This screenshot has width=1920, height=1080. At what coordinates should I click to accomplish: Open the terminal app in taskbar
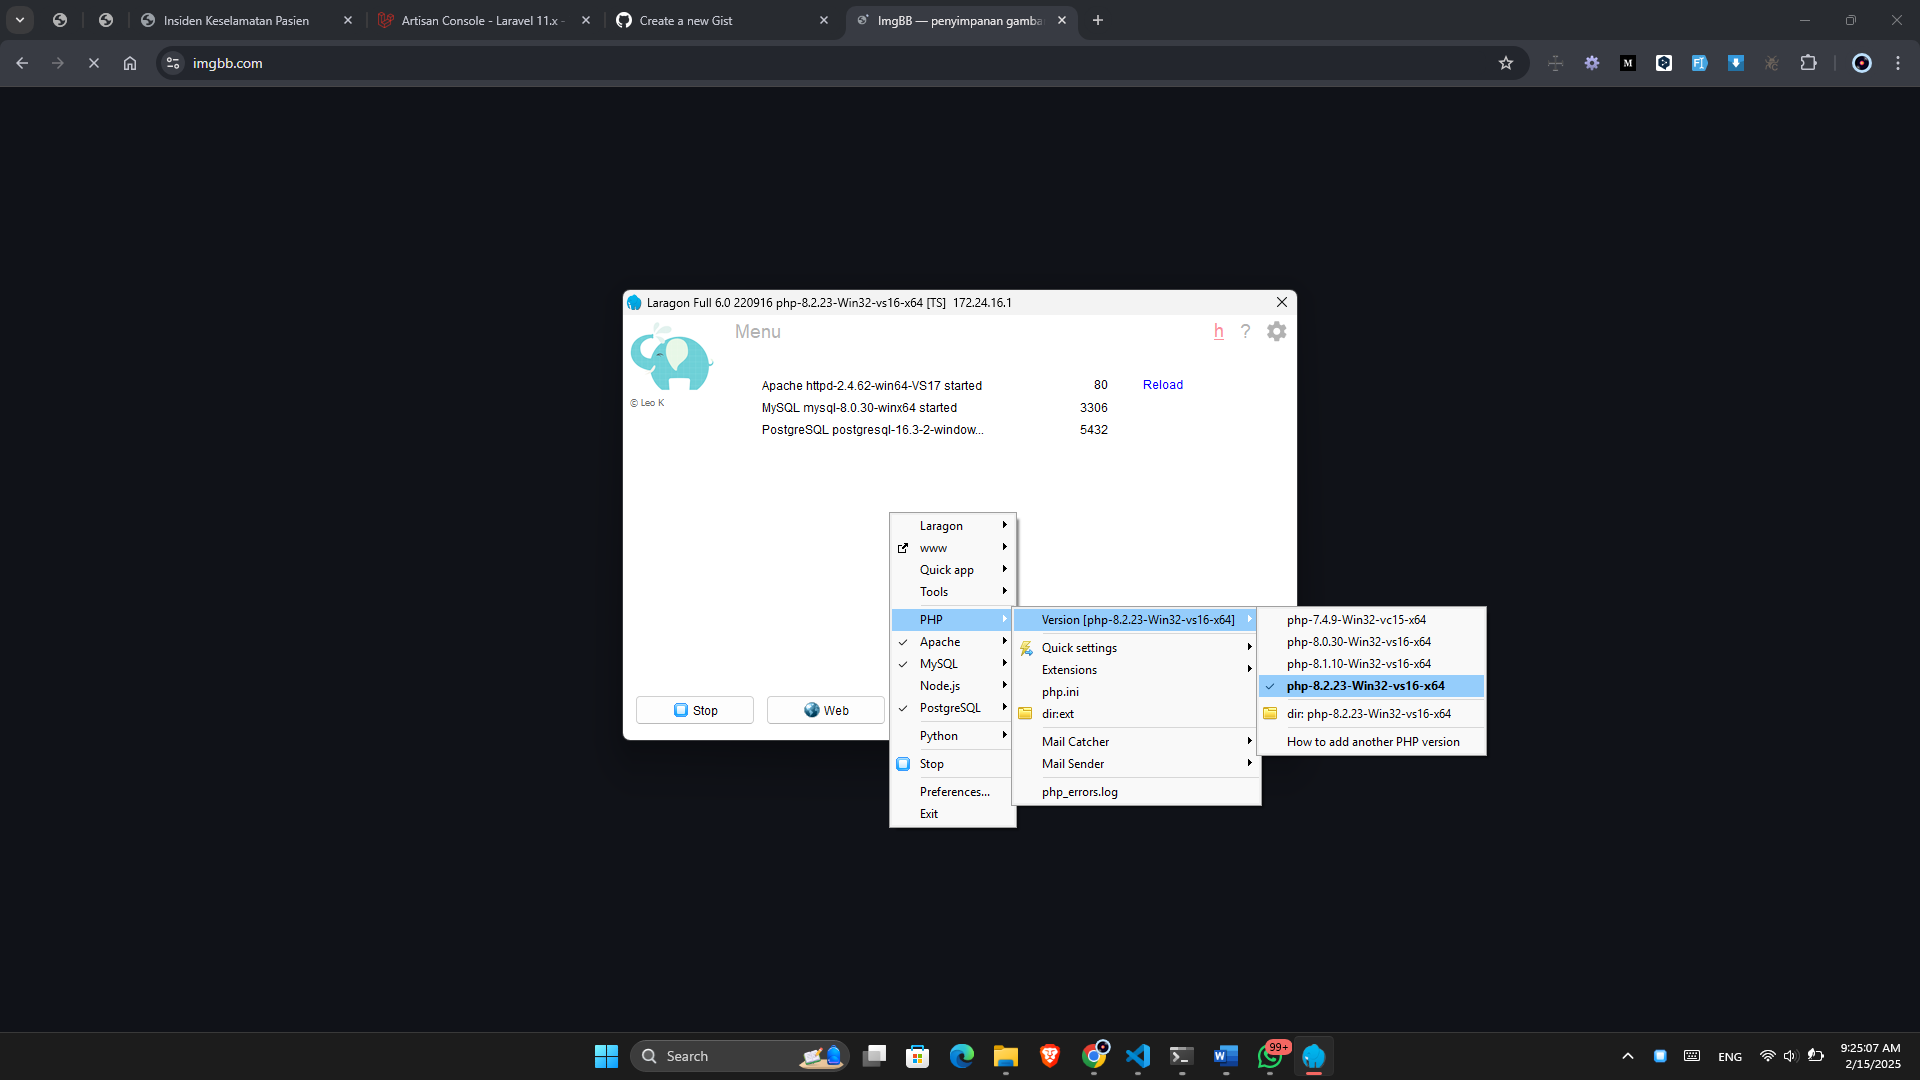click(1182, 1056)
